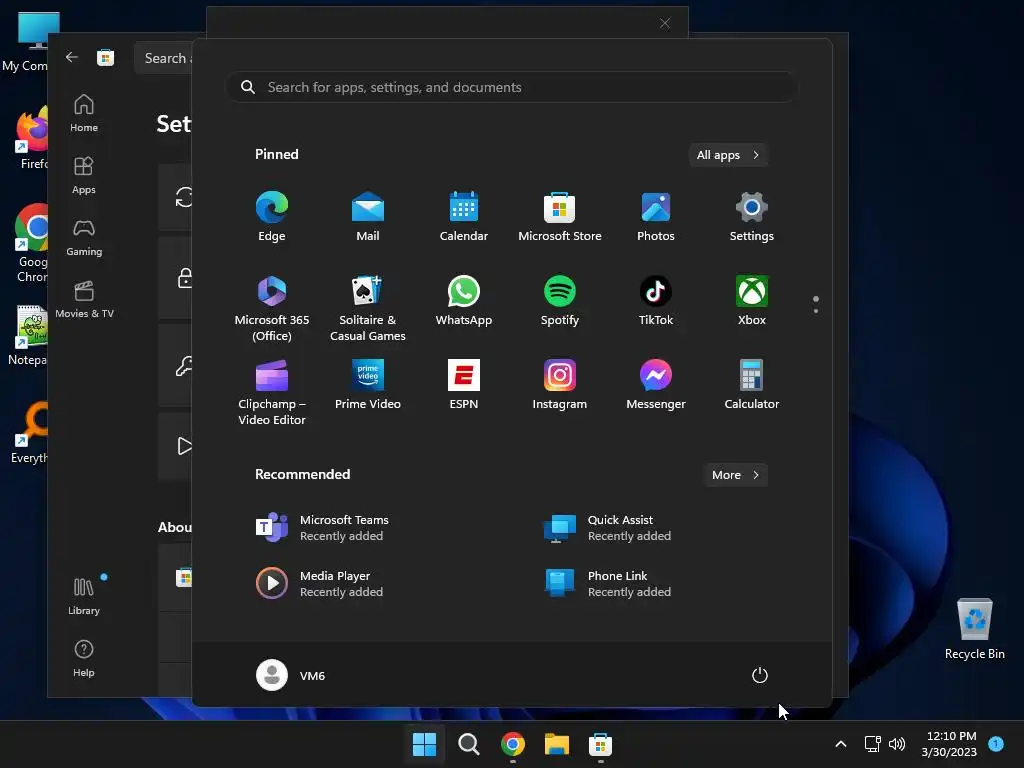Open File Explorer from the taskbar
This screenshot has height=768, width=1024.
[556, 744]
